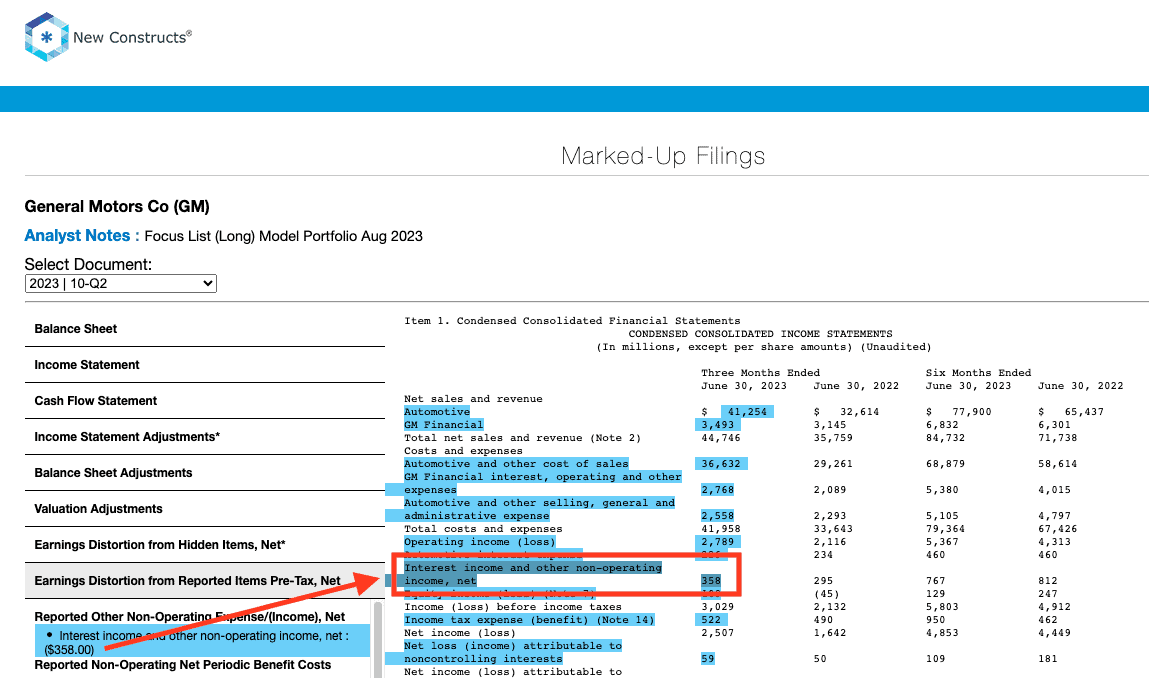Click highlighted Net loss attributable to noncontrolling interests
Viewport: 1149px width, 678px height.
pos(513,652)
